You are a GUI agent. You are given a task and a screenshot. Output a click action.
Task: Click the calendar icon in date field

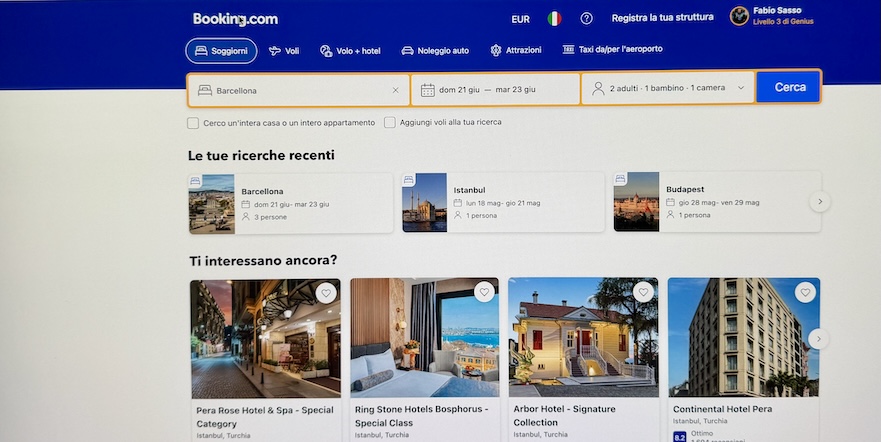428,90
